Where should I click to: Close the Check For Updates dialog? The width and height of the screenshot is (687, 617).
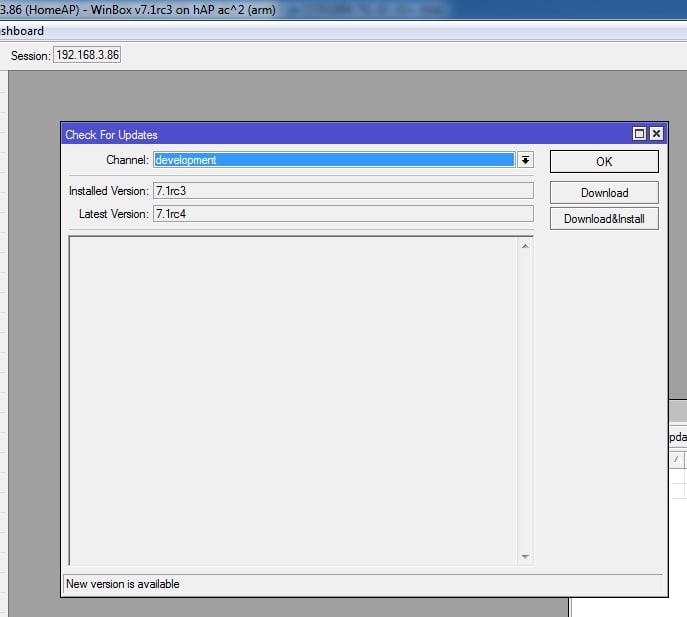click(656, 134)
